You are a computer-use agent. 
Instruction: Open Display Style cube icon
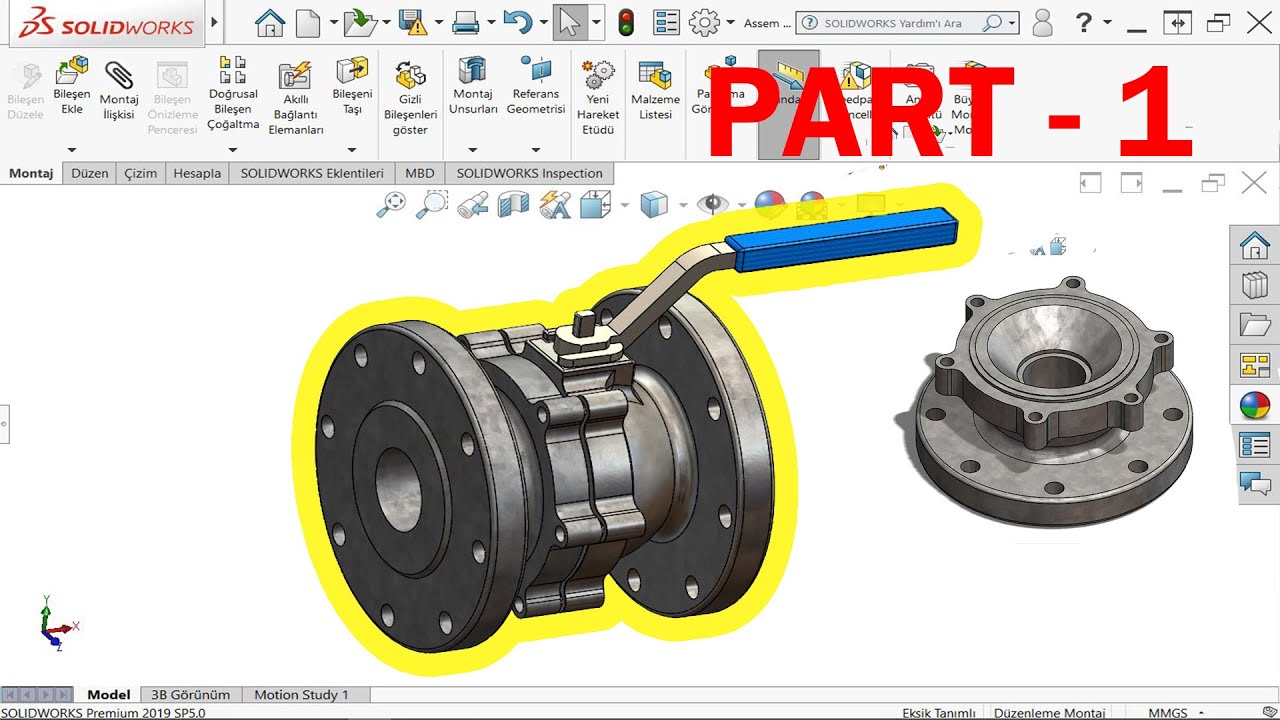(653, 205)
